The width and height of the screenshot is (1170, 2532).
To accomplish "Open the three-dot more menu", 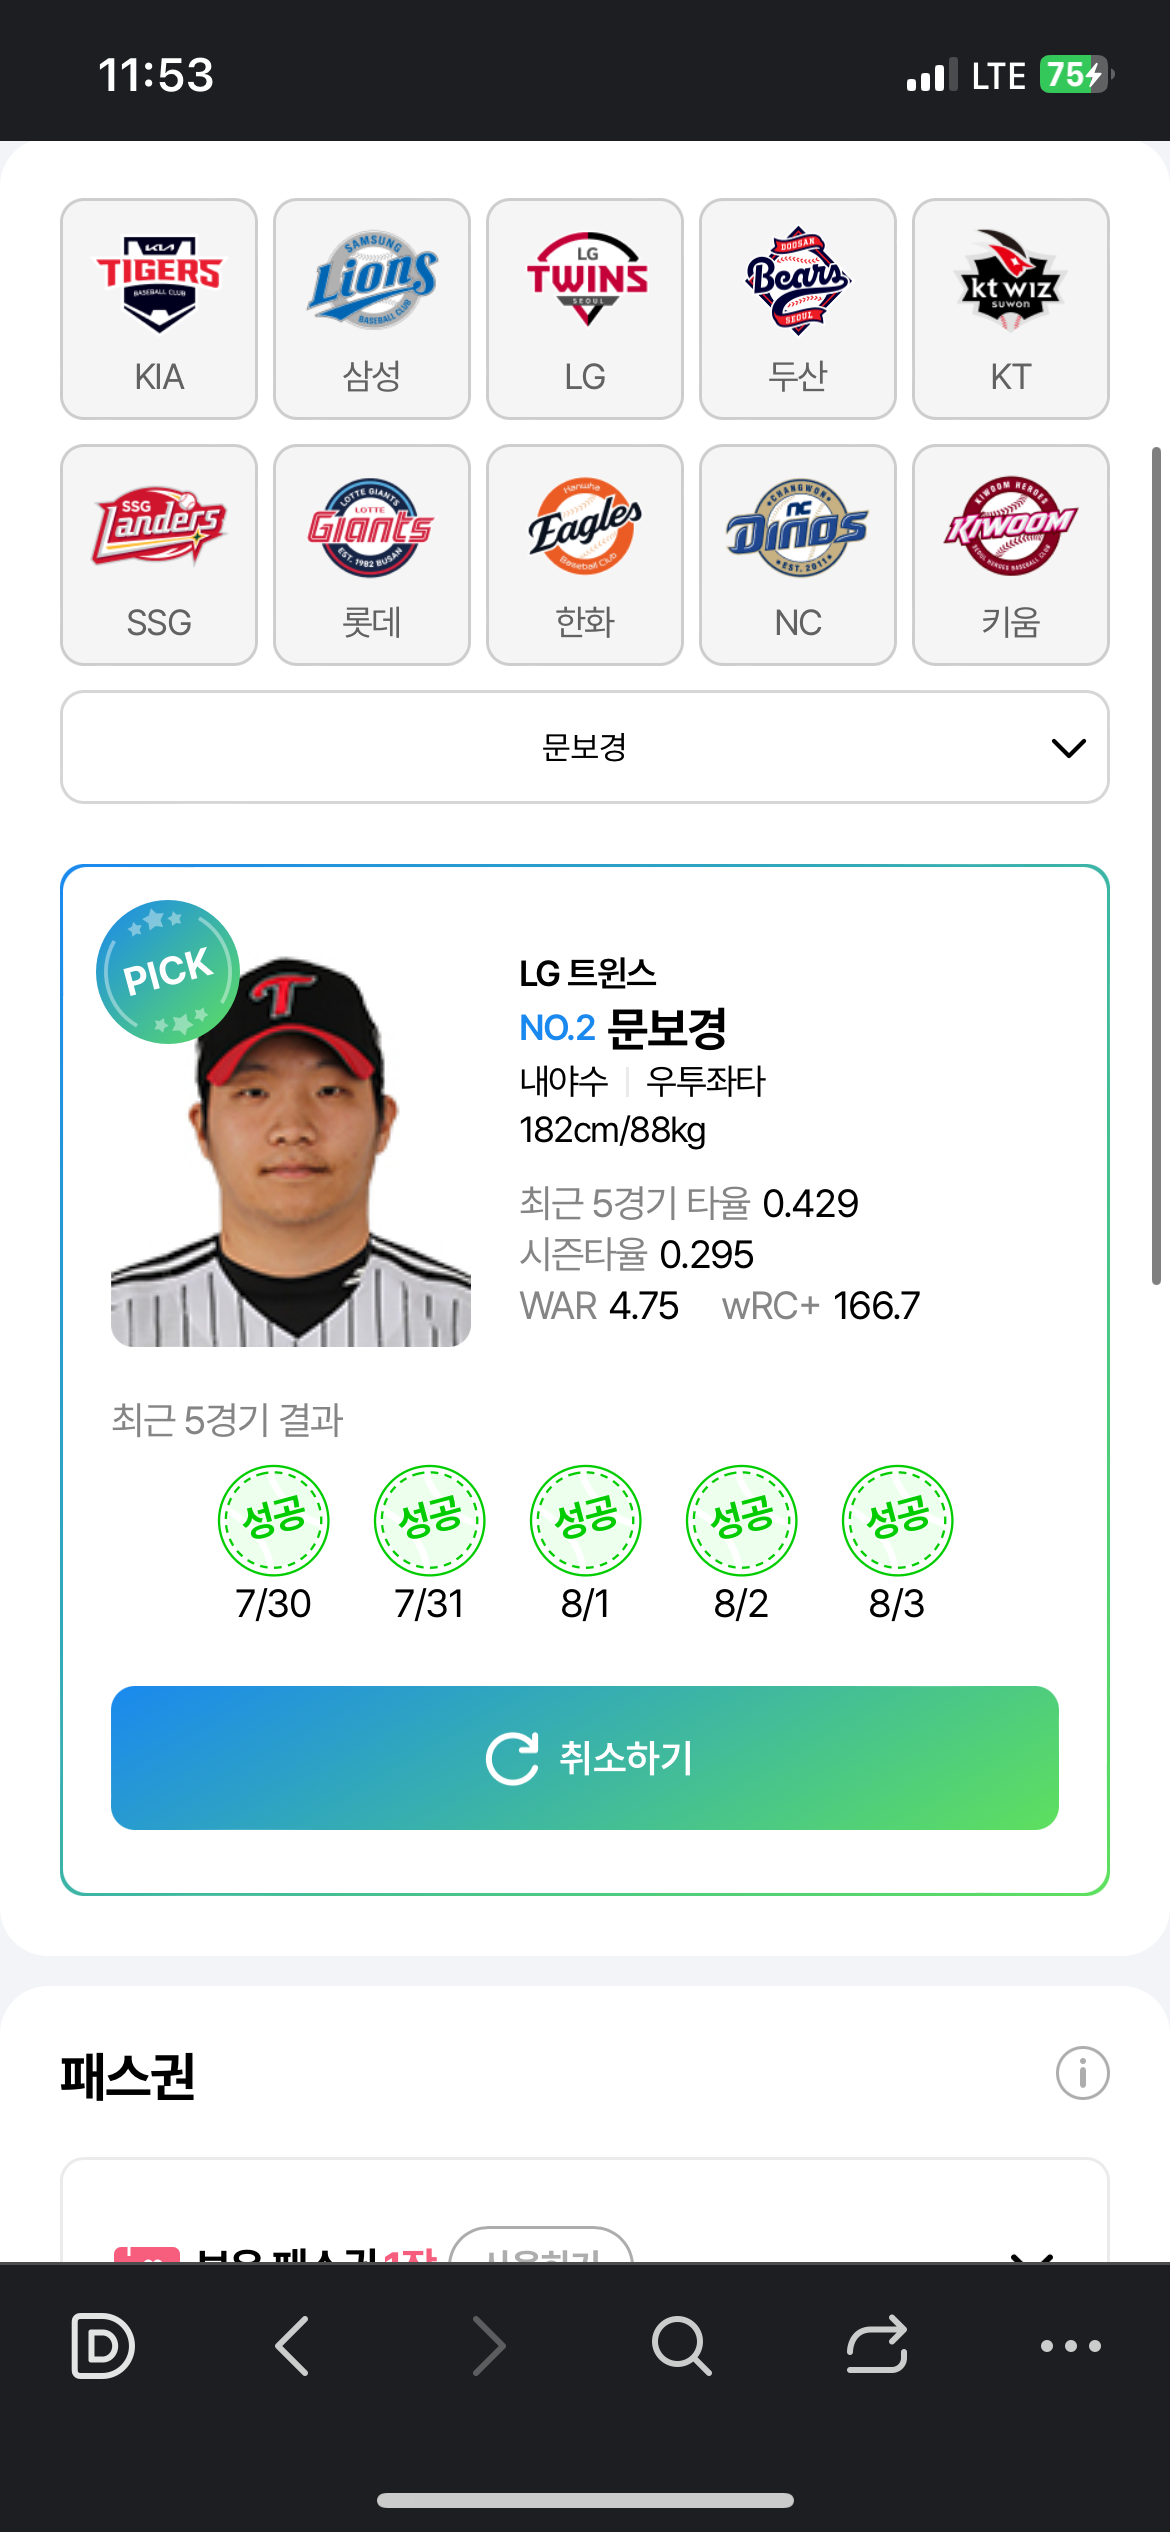I will 1071,2345.
